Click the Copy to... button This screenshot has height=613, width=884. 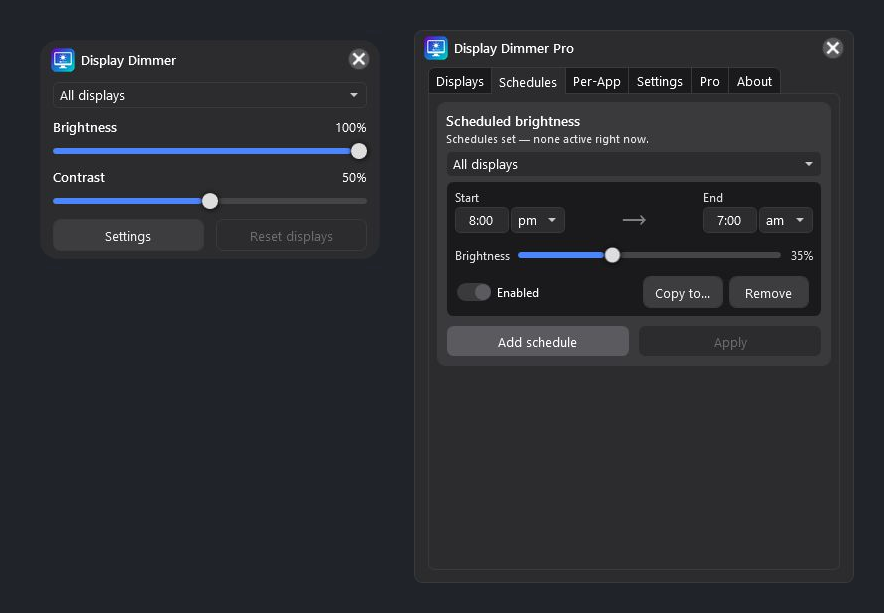[x=682, y=293]
